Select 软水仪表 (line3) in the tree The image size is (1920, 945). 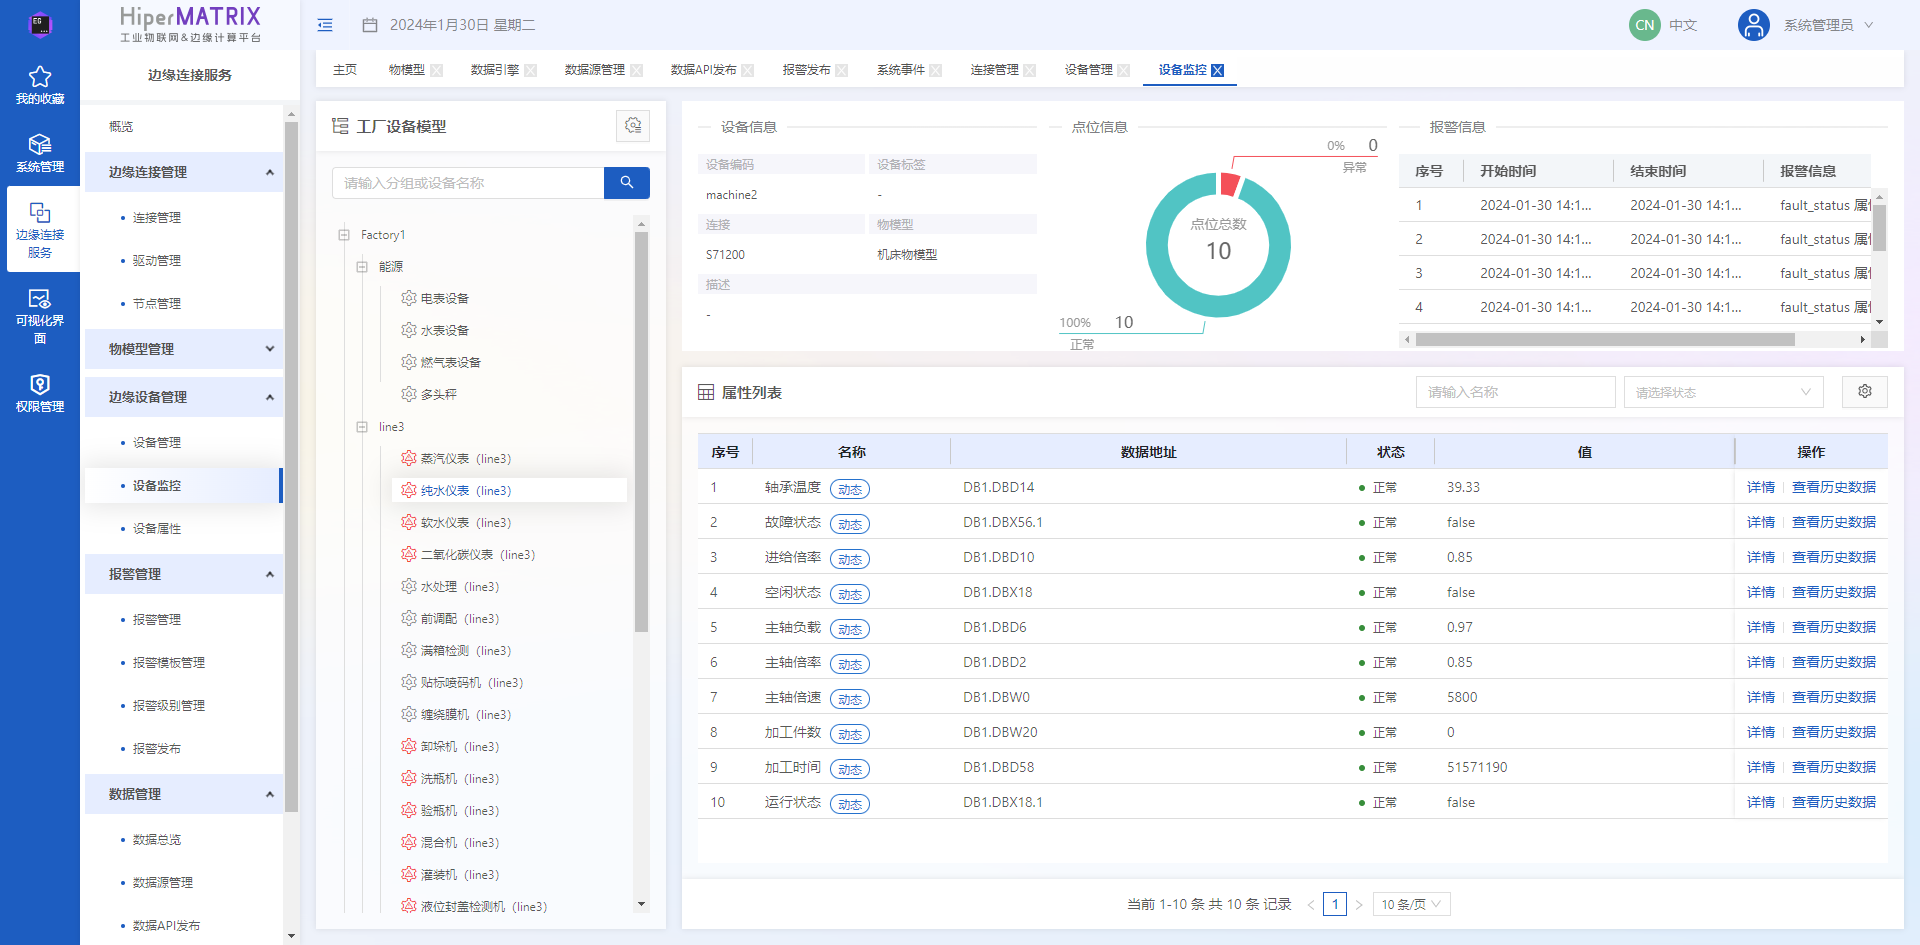tap(466, 522)
